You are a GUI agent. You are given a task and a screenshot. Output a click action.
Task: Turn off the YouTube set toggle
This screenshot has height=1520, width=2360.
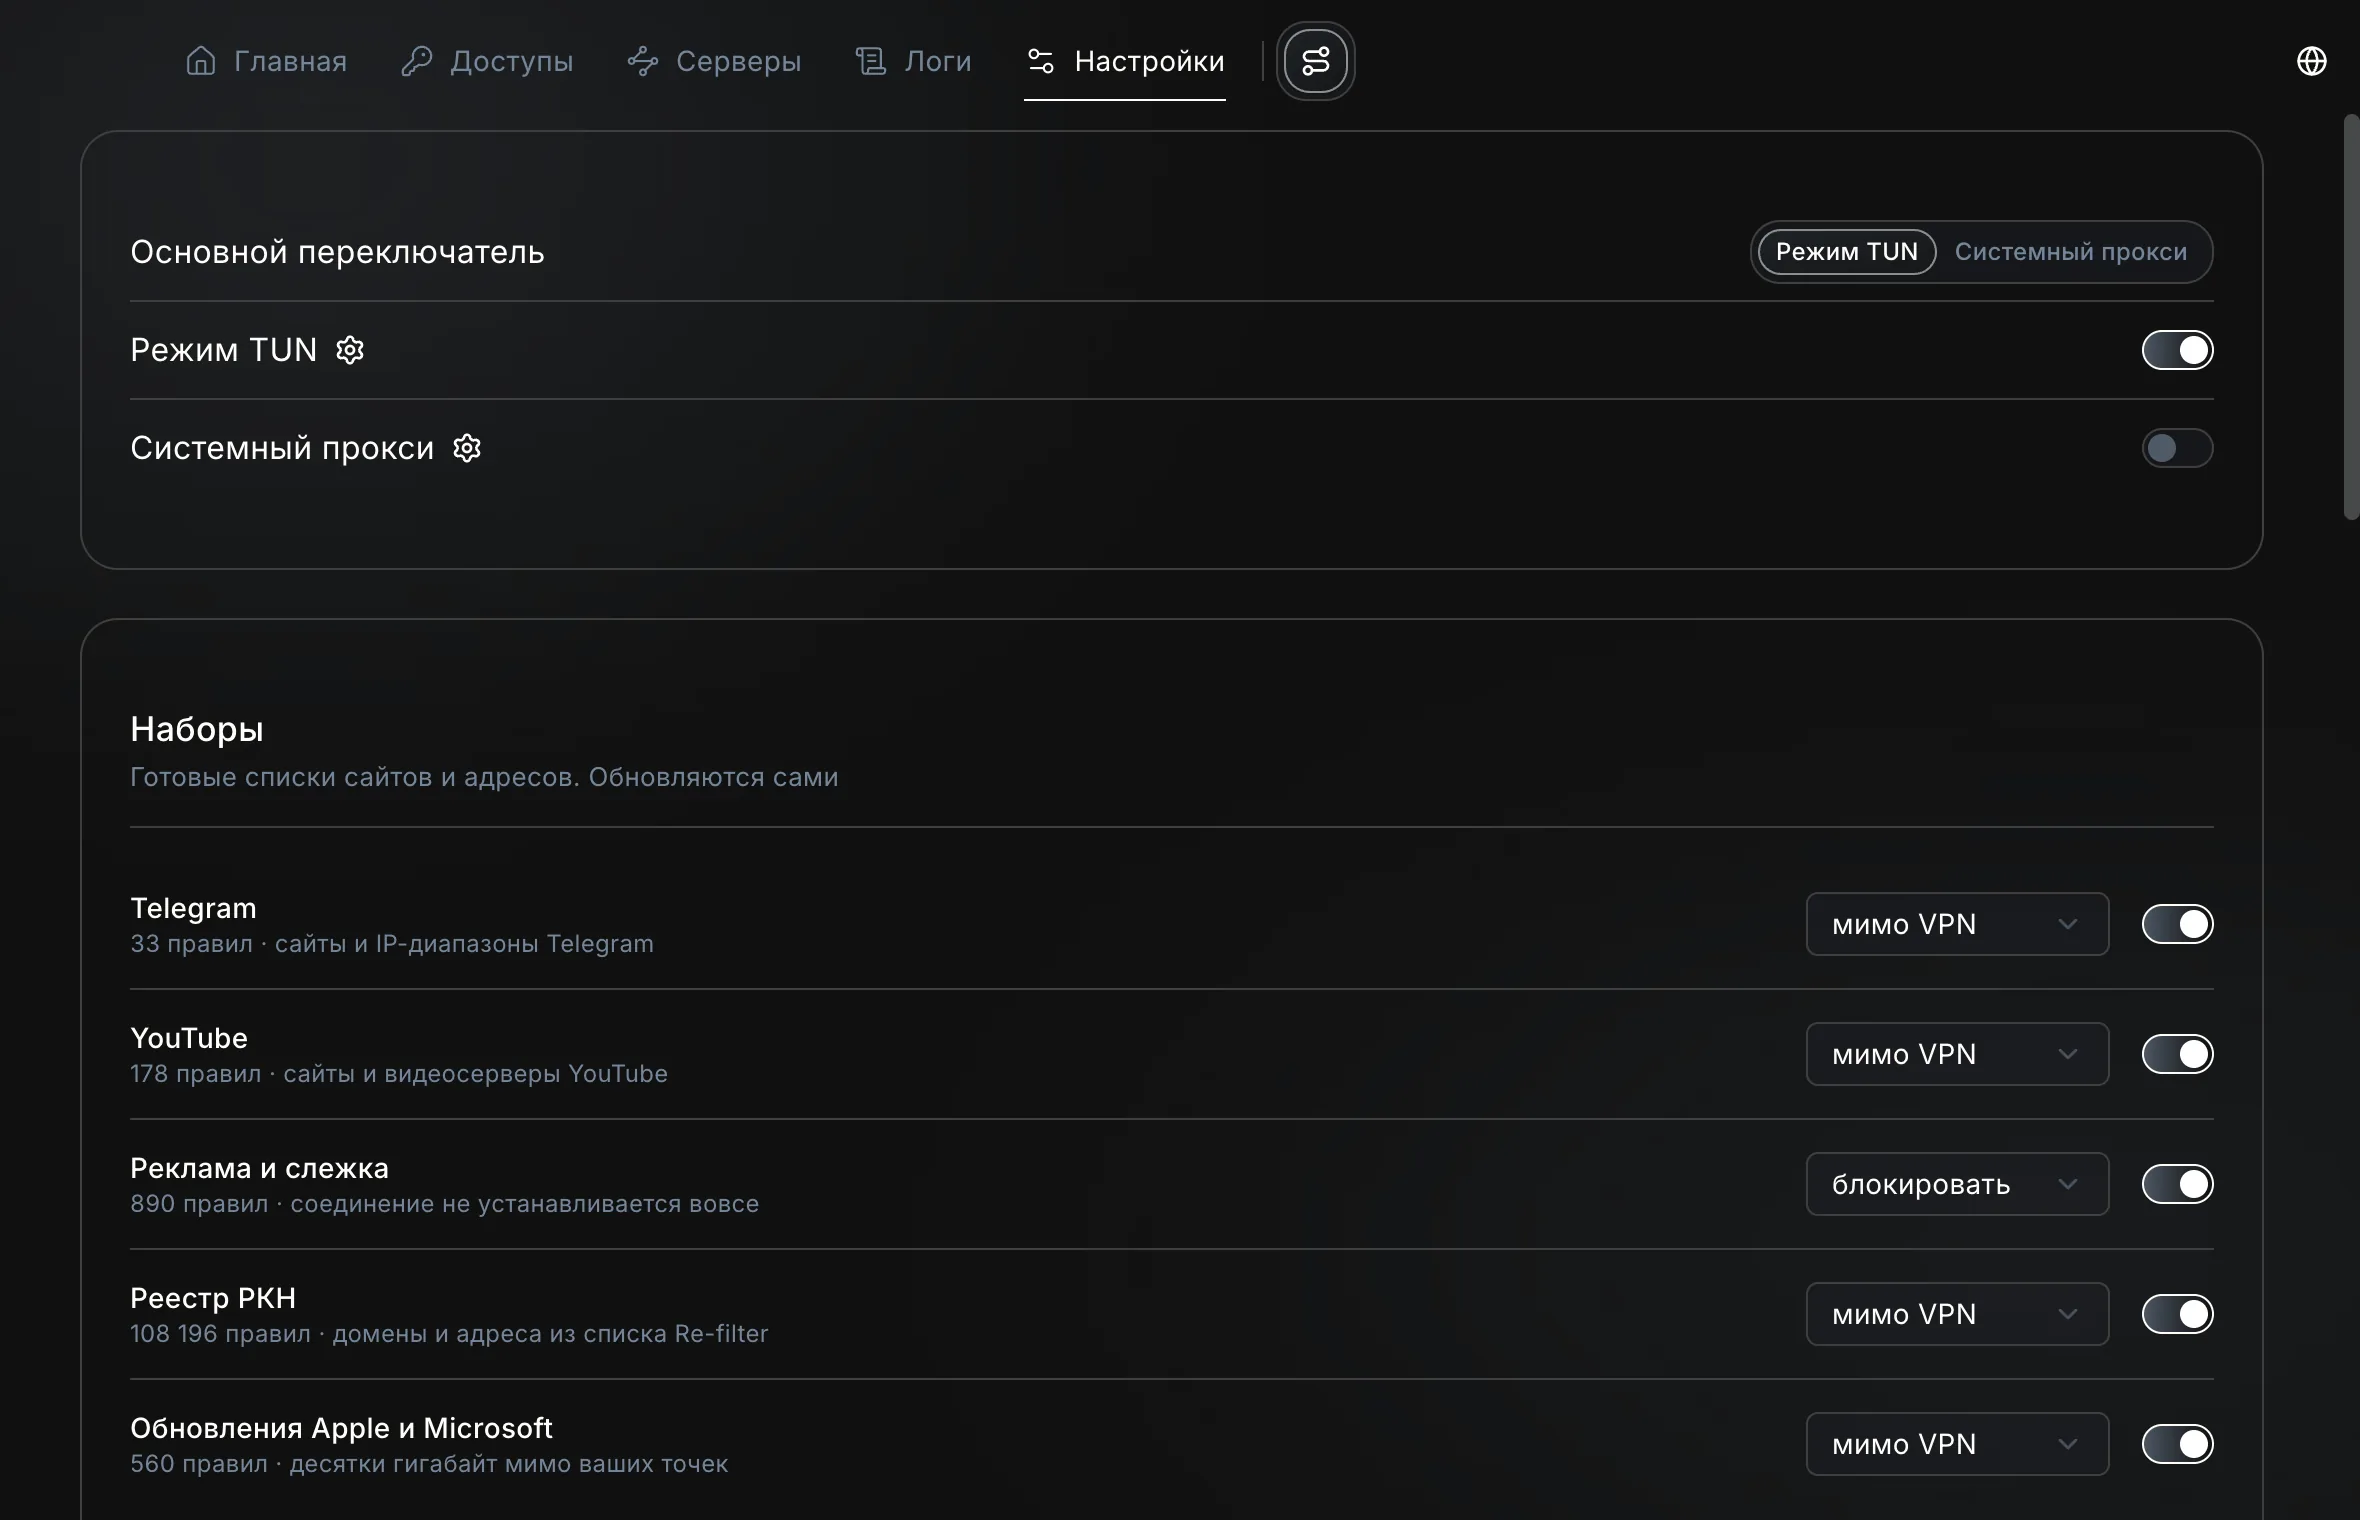2177,1054
